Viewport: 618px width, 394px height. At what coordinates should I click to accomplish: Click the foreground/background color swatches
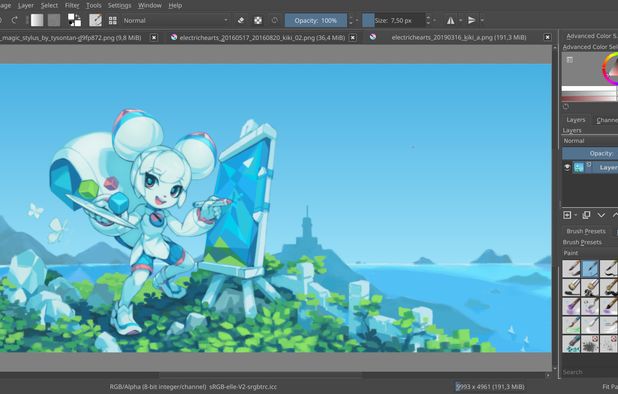(74, 20)
